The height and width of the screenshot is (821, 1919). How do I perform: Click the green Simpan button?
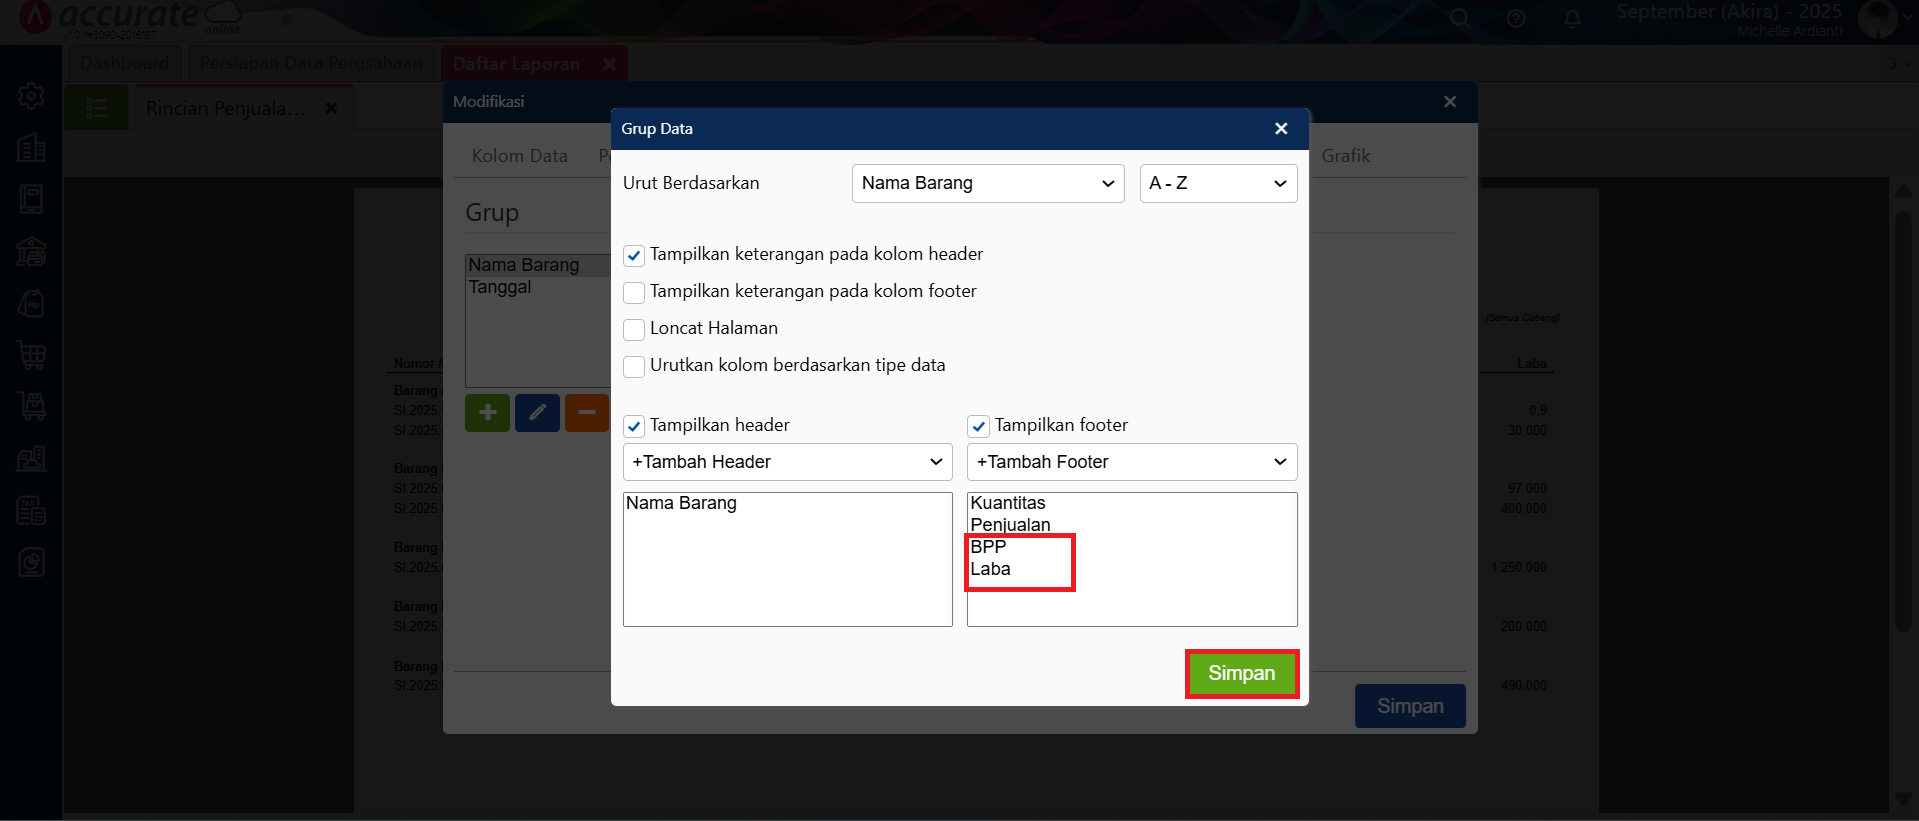1241,674
